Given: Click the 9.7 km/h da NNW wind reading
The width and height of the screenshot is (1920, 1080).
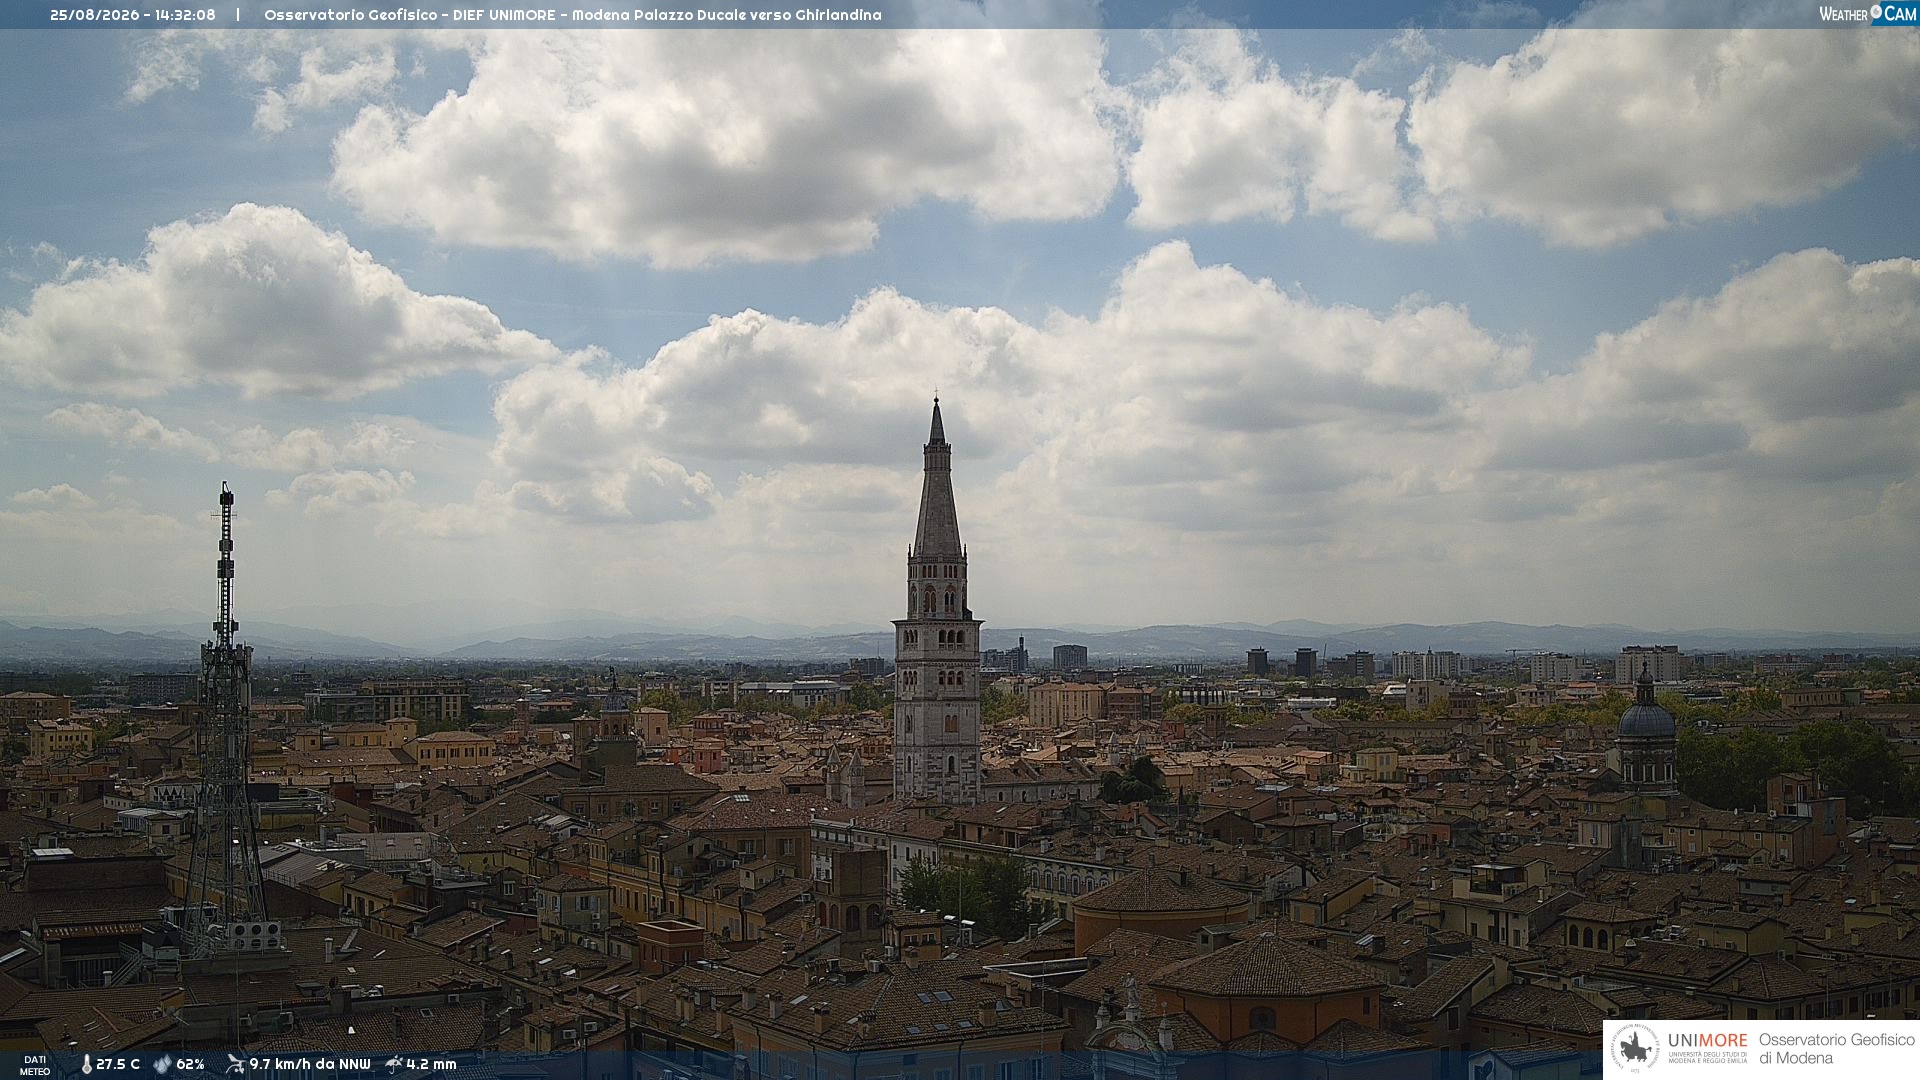Looking at the screenshot, I should click(310, 1064).
